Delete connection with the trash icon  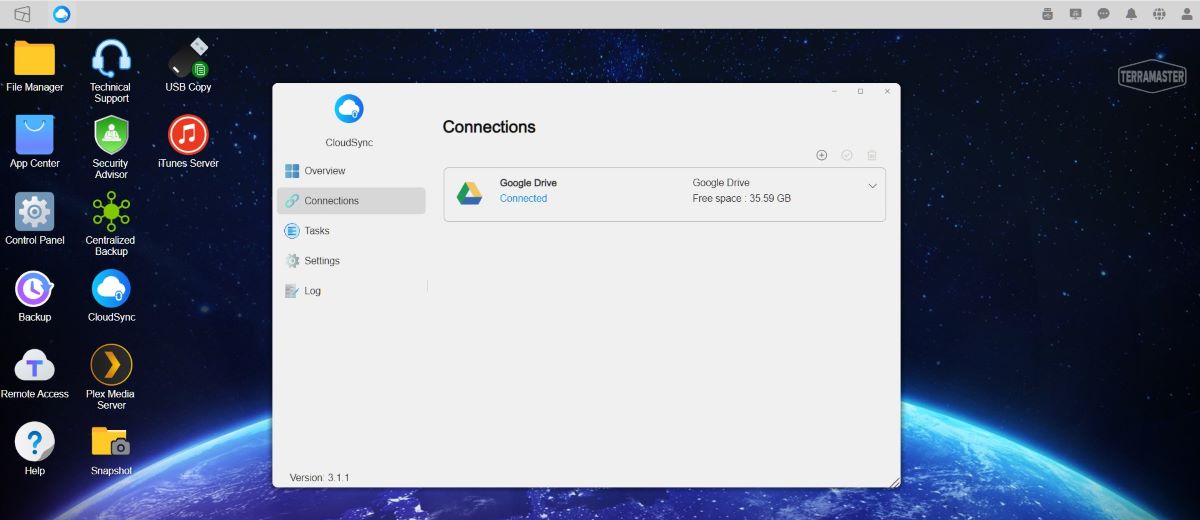(x=872, y=155)
